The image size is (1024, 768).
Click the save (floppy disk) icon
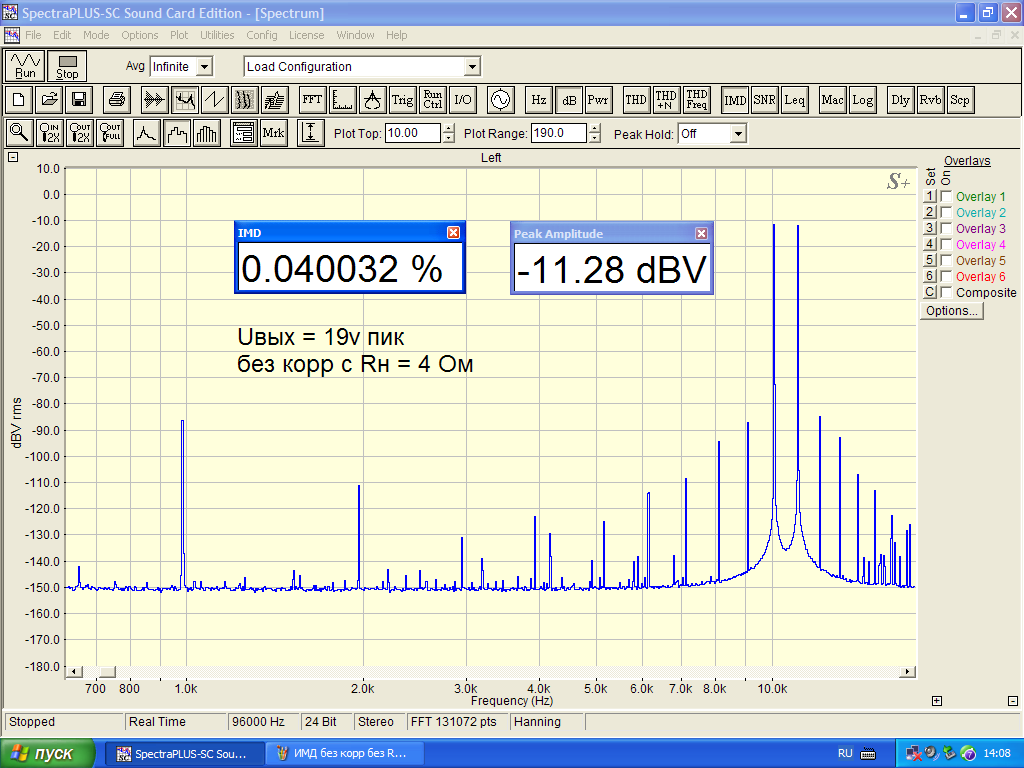[78, 100]
